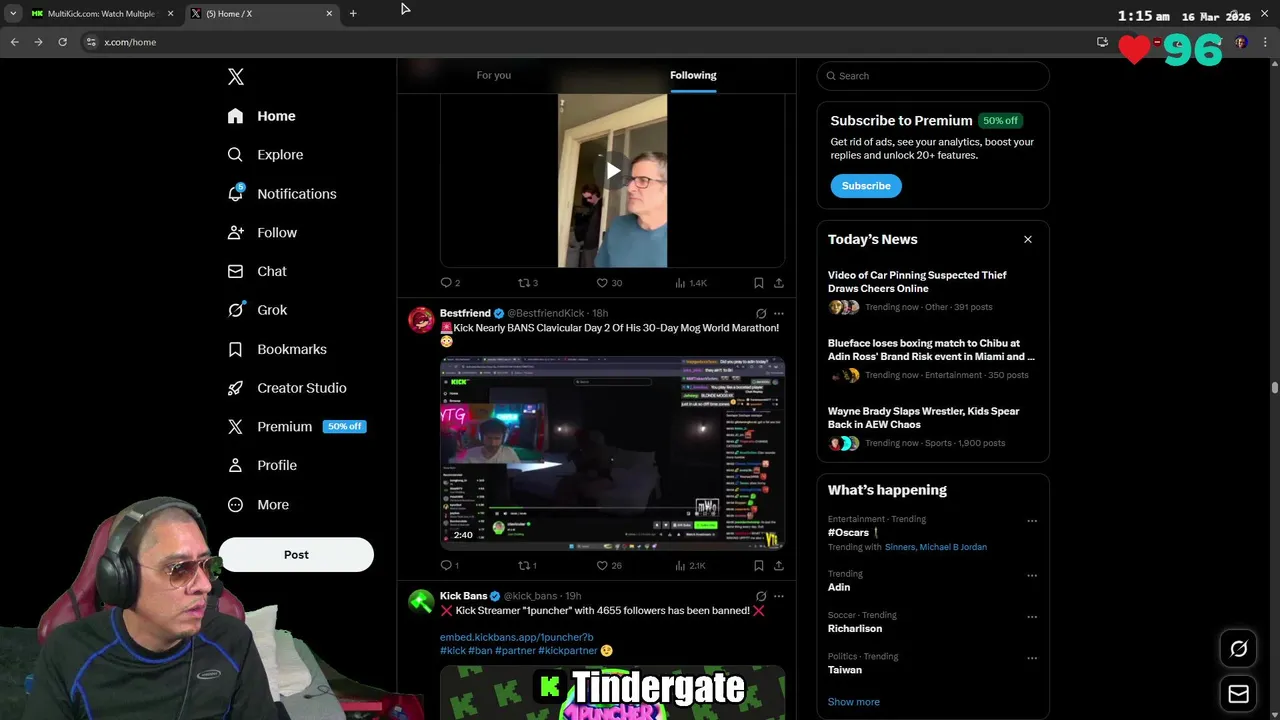Share Bestfriend's post with 2.1K views
This screenshot has width=1280, height=720.
779,566
